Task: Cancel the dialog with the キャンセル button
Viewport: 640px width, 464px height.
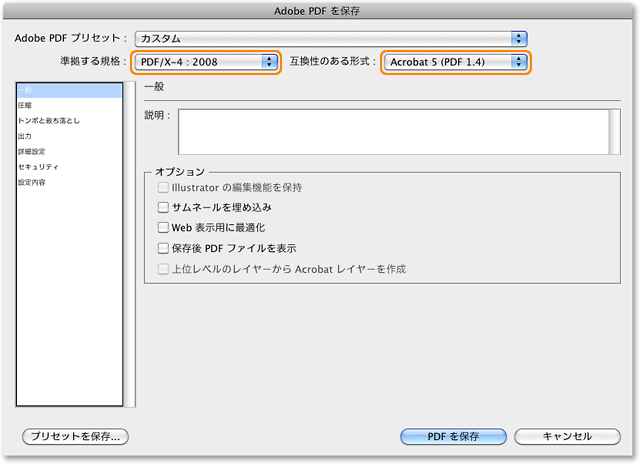Action: coord(567,436)
